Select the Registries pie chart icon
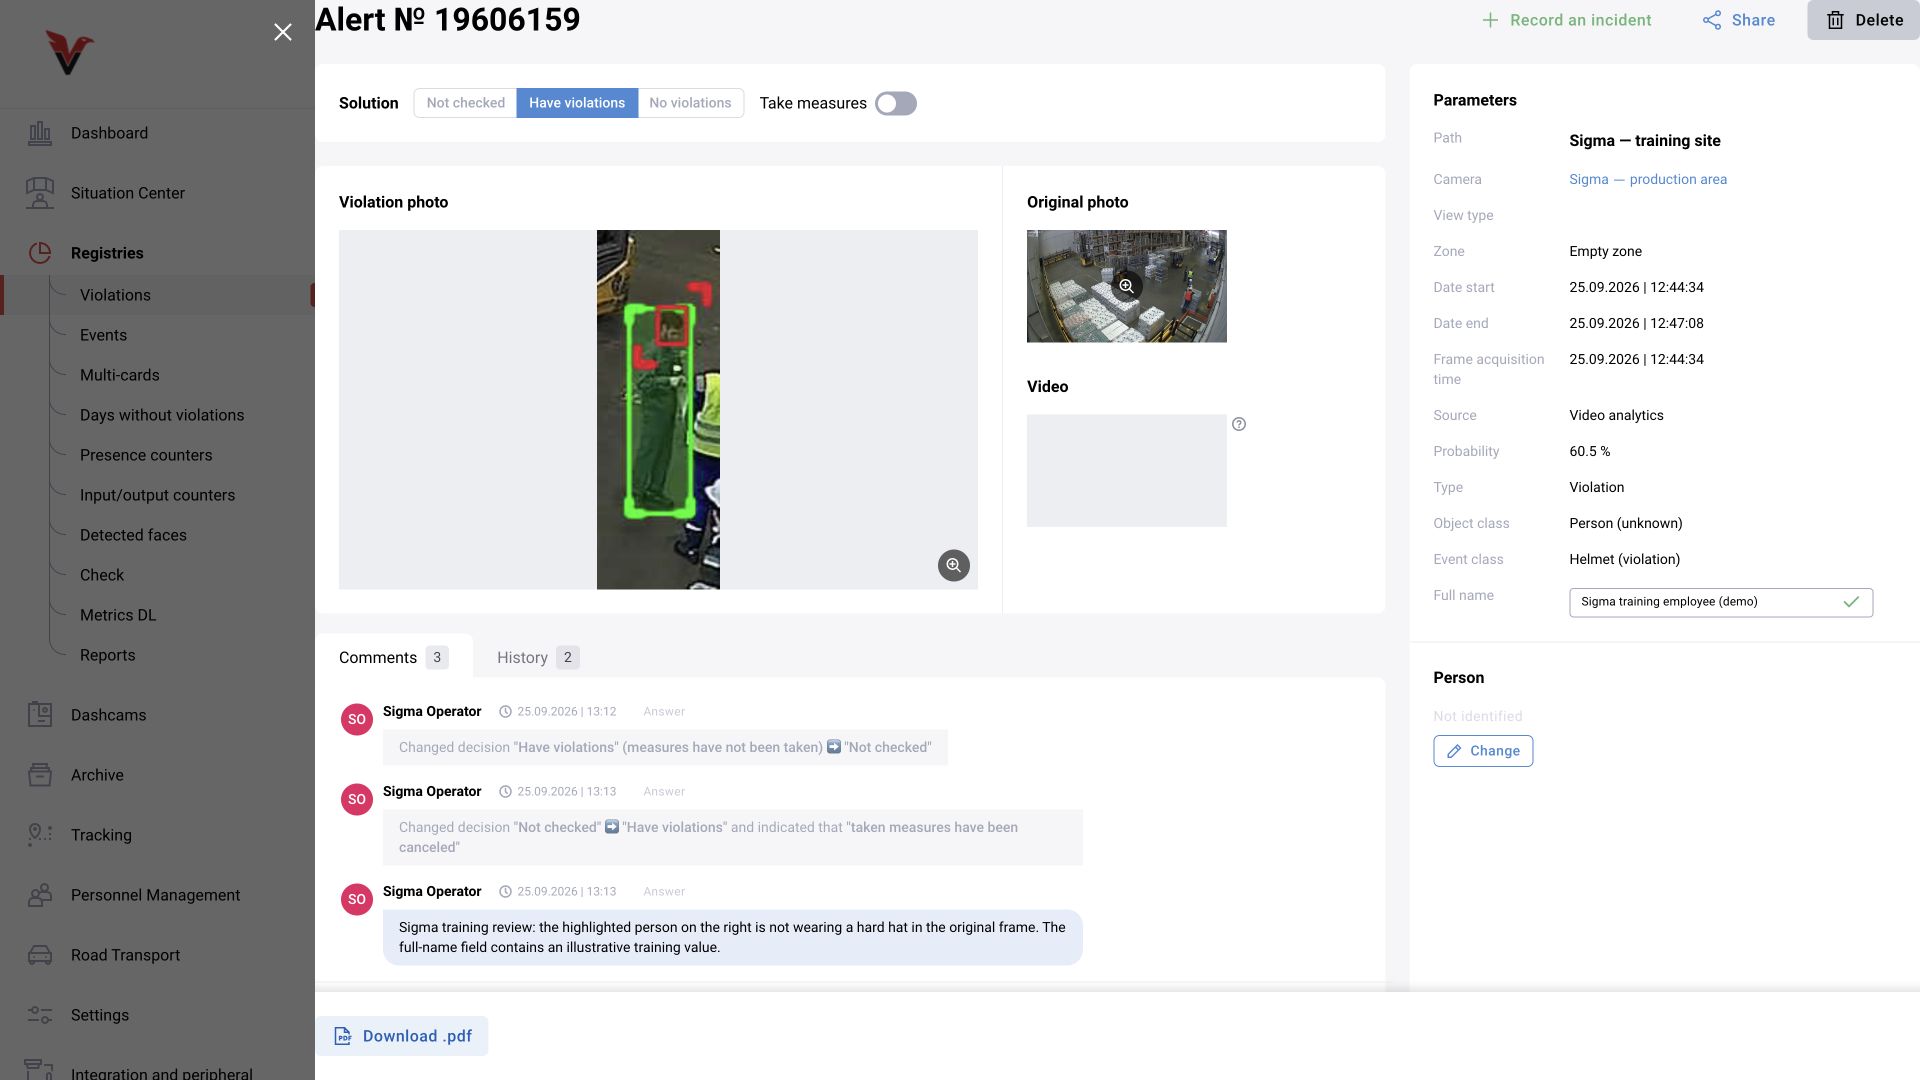The image size is (1920, 1080). coord(40,253)
